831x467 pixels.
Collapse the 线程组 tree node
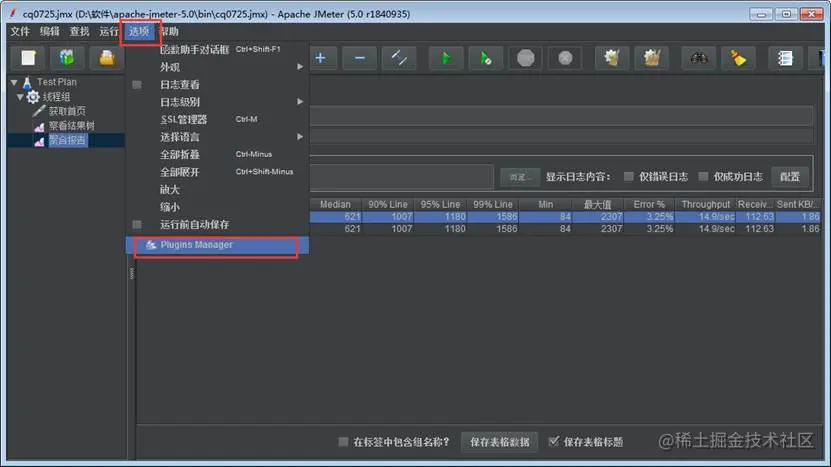tap(20, 97)
